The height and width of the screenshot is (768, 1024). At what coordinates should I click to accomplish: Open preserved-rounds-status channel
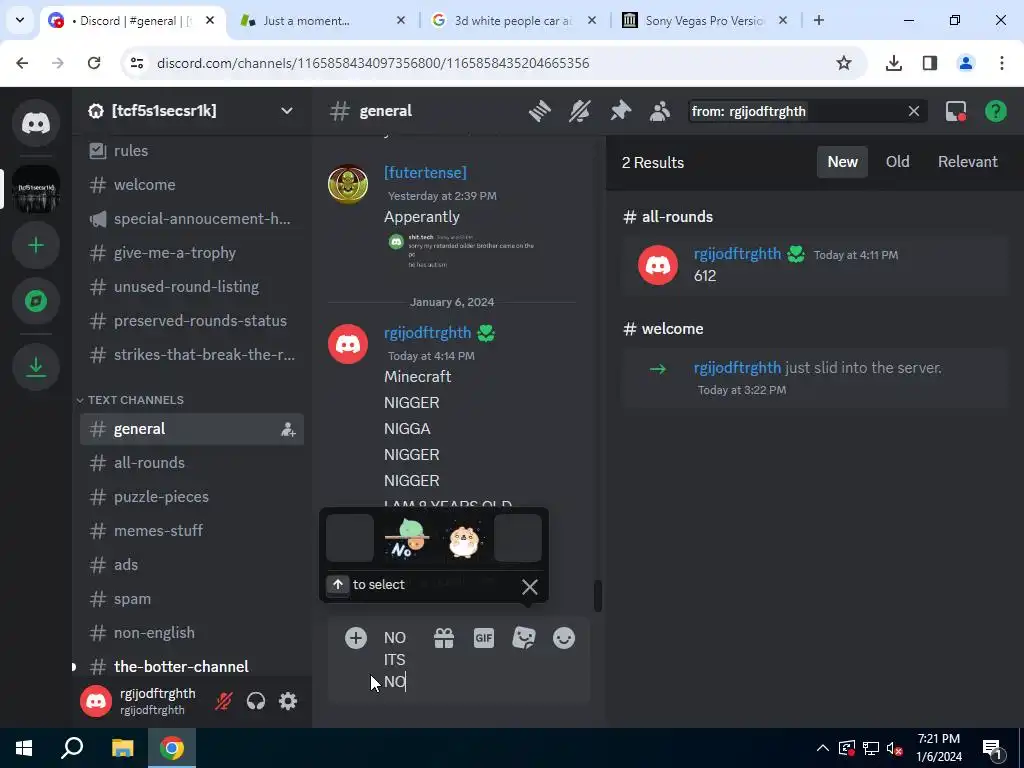pyautogui.click(x=192, y=321)
